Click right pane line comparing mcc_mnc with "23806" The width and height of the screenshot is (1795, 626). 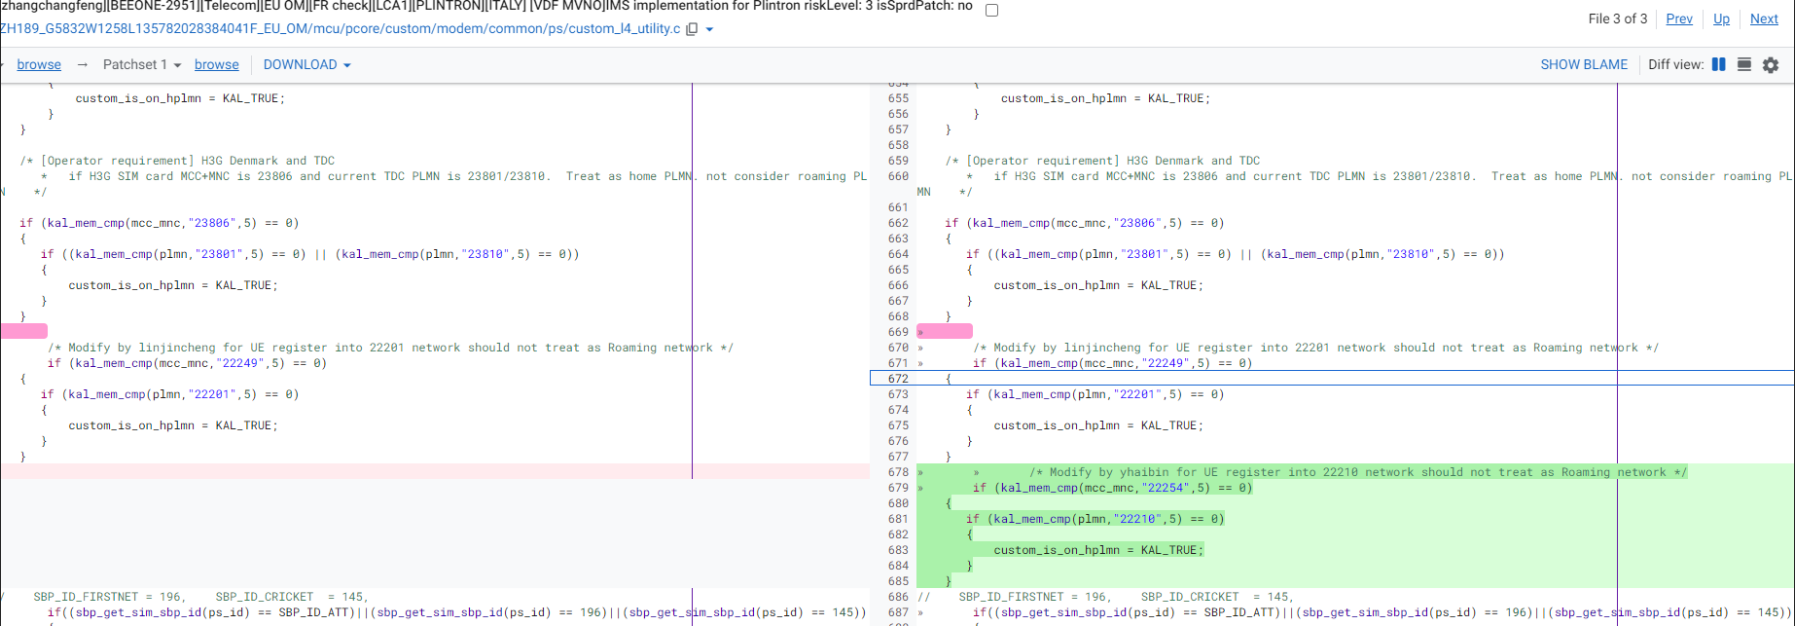pos(1084,223)
